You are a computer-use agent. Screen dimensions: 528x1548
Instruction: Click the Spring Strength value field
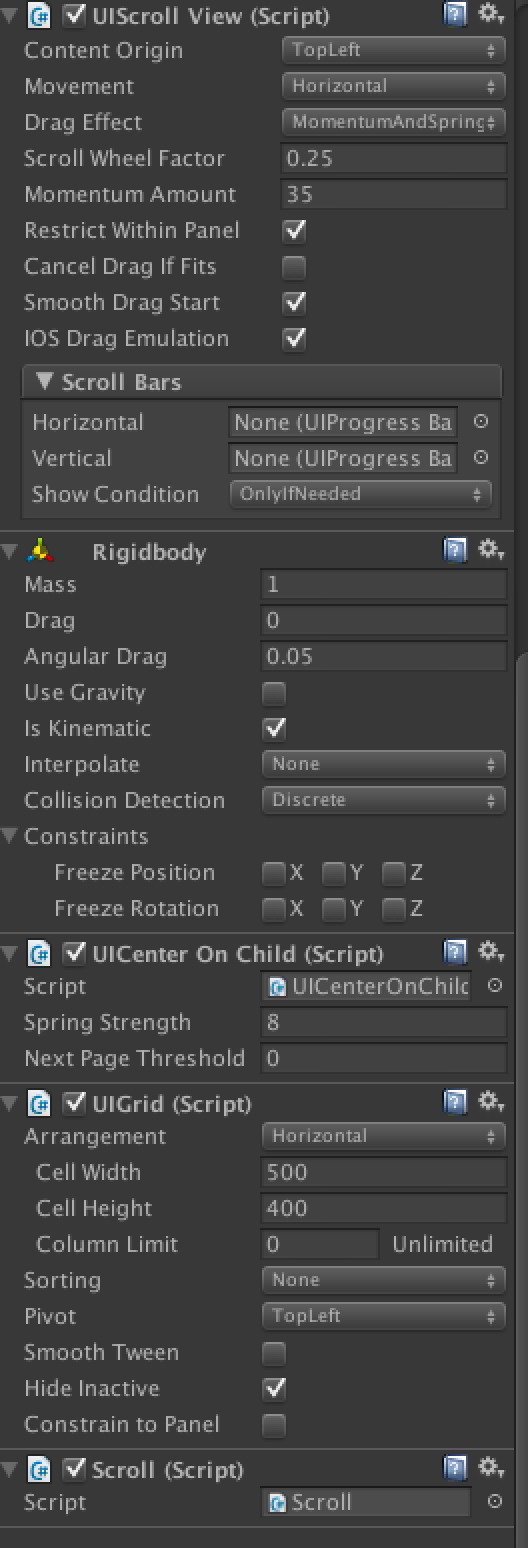pyautogui.click(x=384, y=1022)
